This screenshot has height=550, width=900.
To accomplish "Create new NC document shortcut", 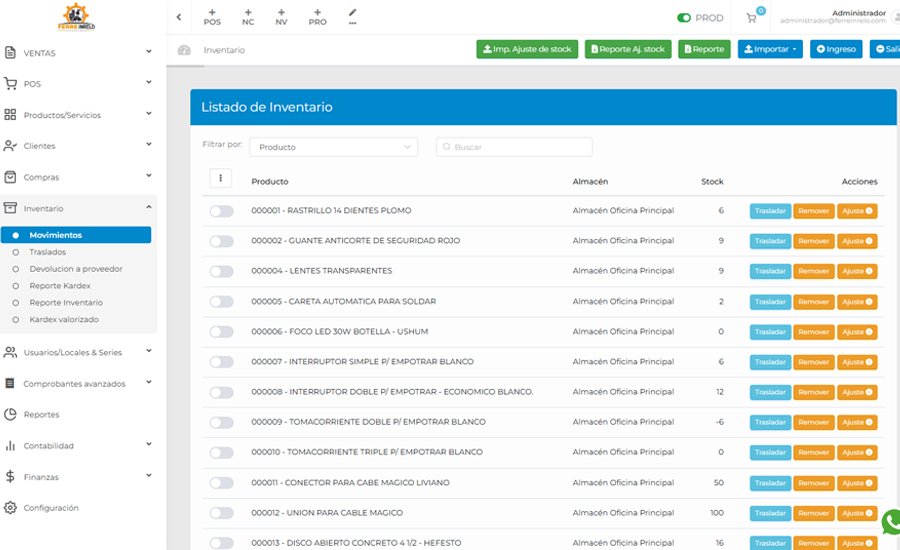I will click(248, 17).
